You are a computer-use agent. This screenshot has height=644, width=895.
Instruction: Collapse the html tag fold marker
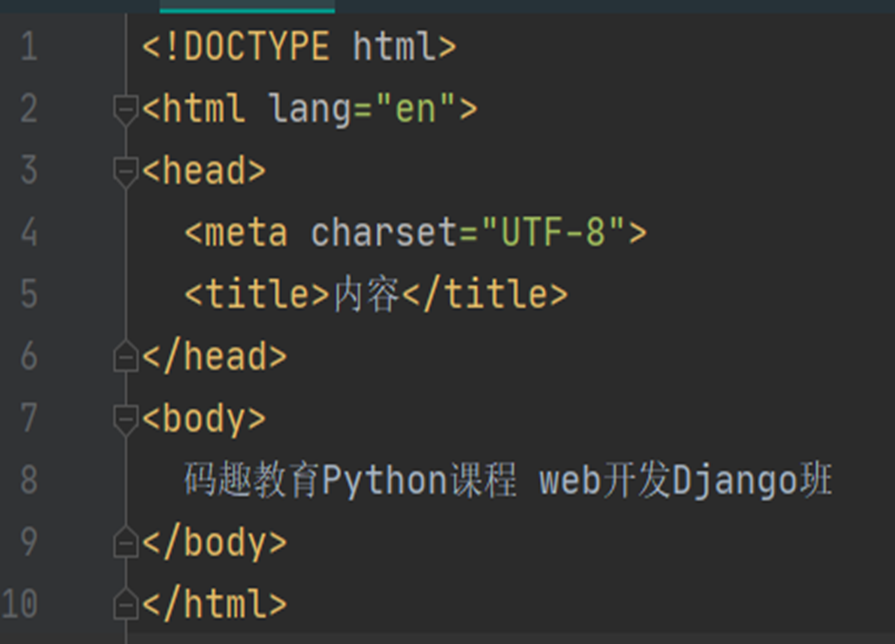click(x=126, y=111)
